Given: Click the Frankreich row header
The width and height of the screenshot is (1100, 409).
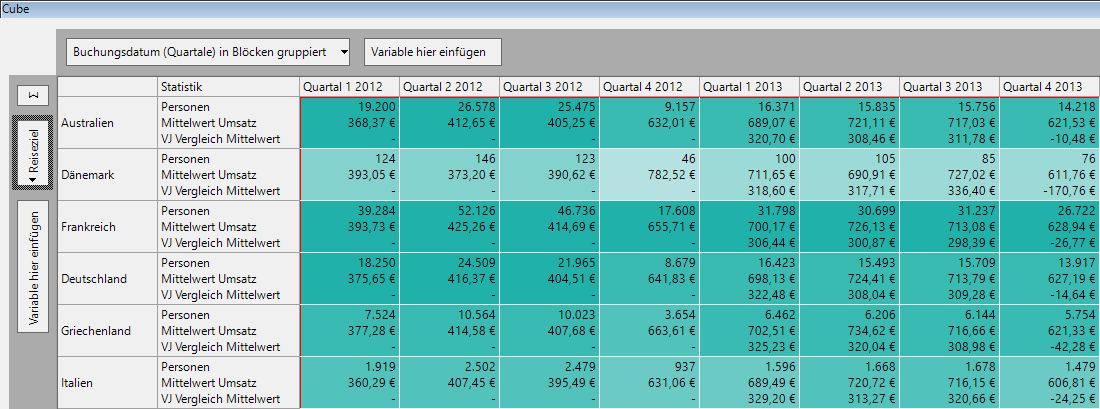Looking at the screenshot, I should point(107,226).
